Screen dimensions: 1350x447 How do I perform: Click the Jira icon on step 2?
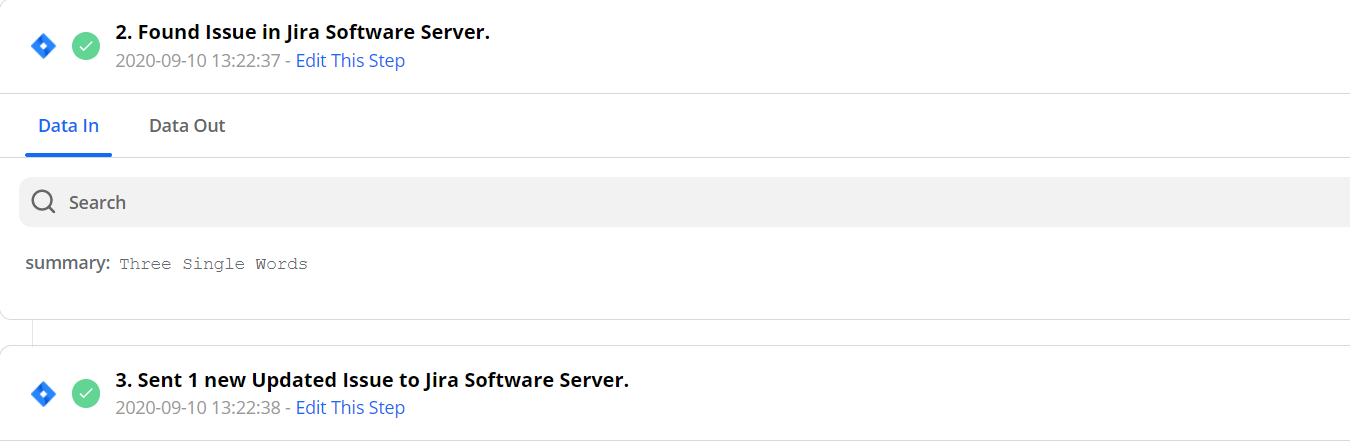coord(43,46)
